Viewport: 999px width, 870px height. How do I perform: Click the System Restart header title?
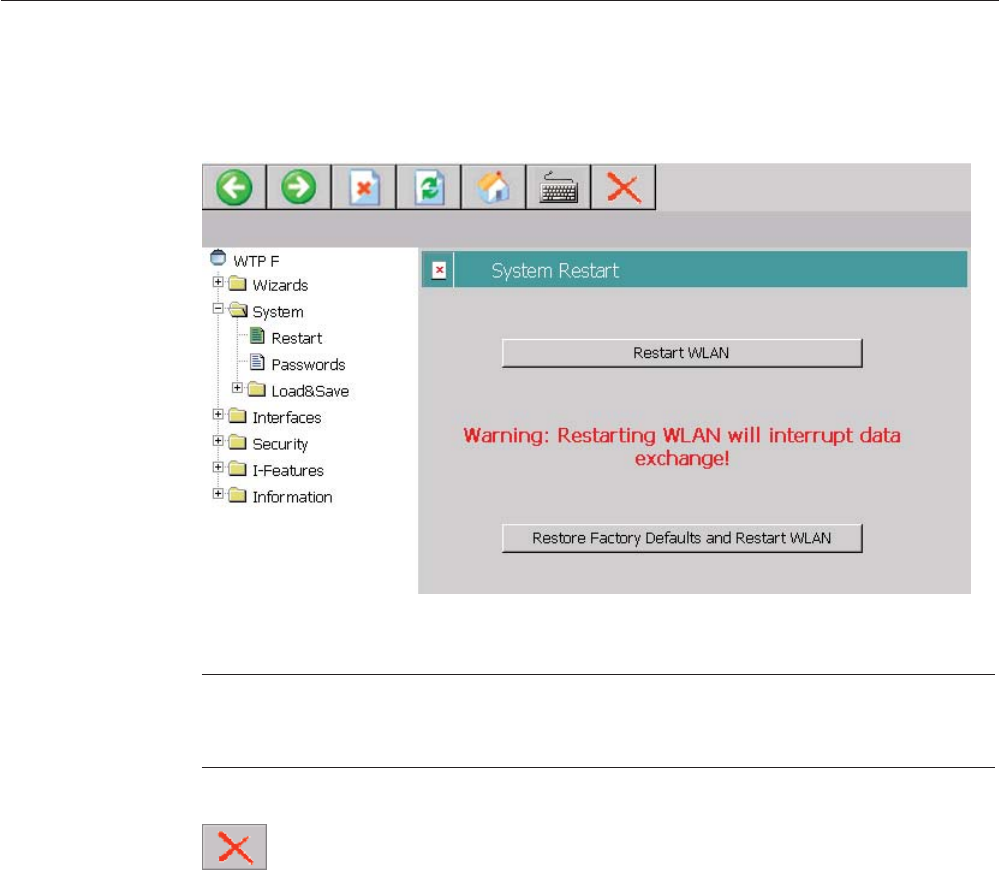pos(555,271)
